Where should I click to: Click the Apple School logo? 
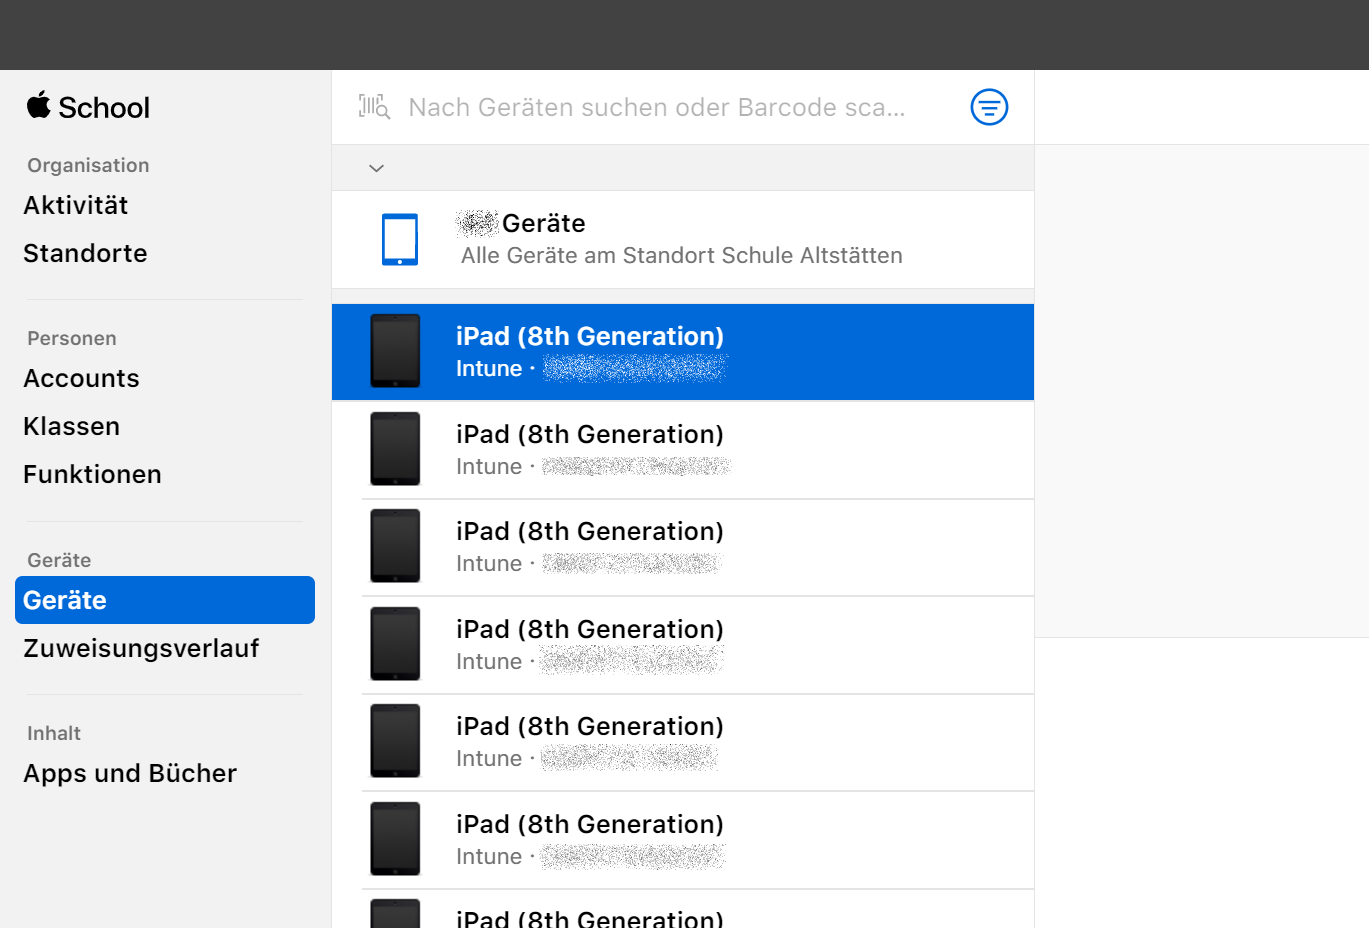pos(88,107)
